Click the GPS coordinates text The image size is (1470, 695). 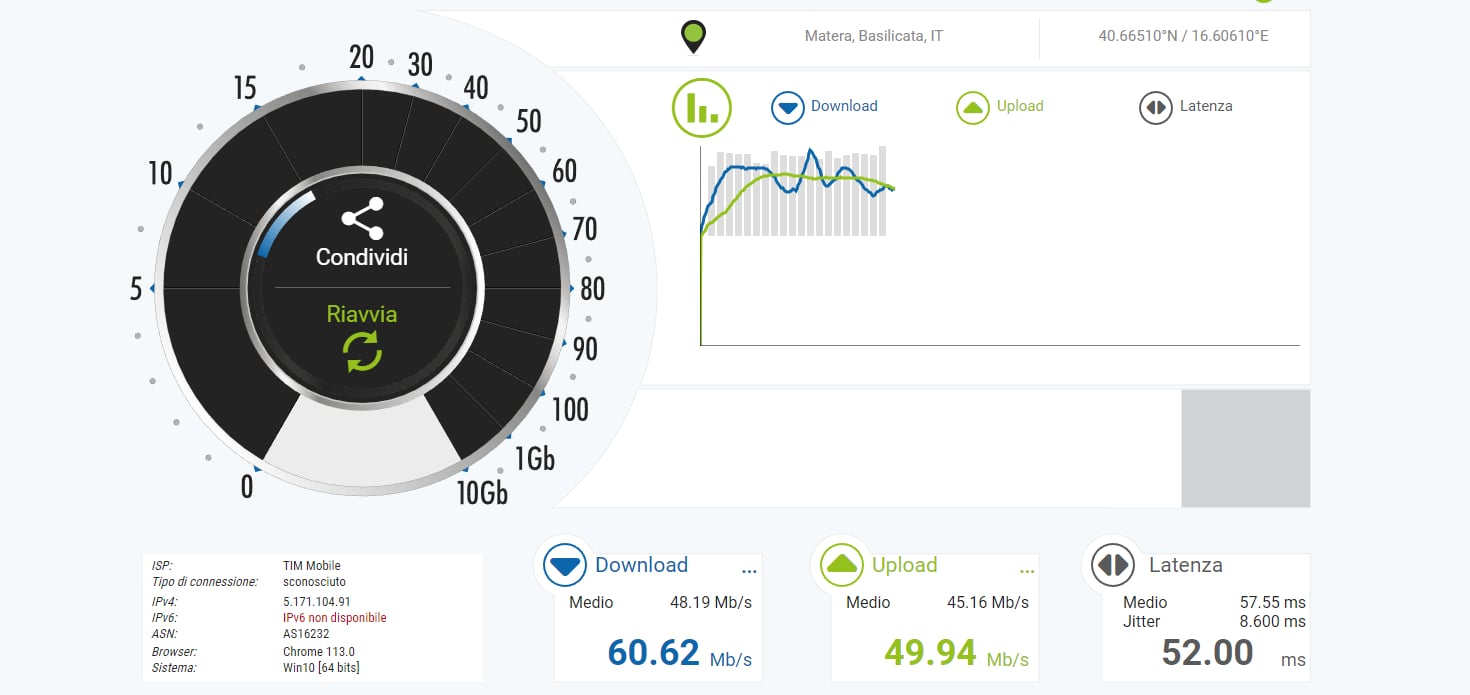tap(1183, 36)
